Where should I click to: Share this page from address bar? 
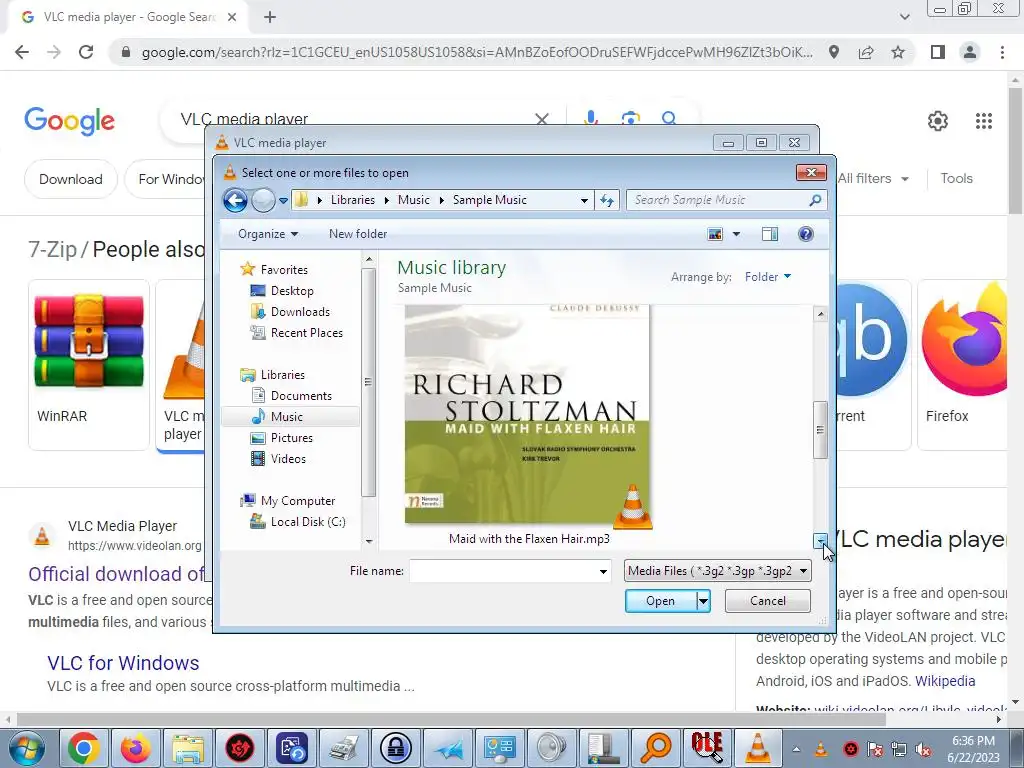click(866, 52)
